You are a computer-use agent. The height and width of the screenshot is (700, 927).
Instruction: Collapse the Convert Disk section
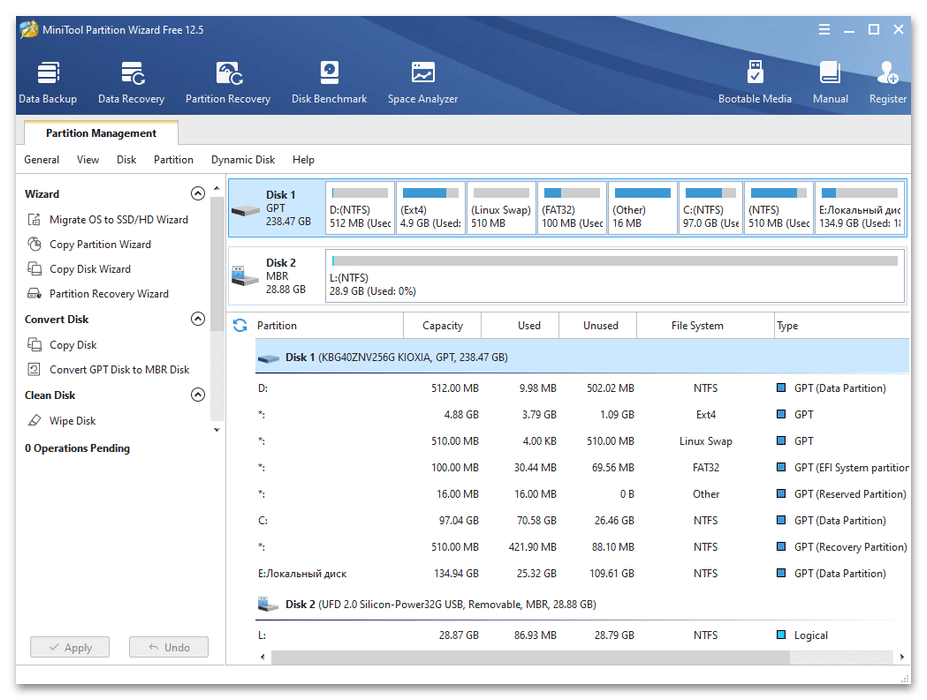point(197,319)
